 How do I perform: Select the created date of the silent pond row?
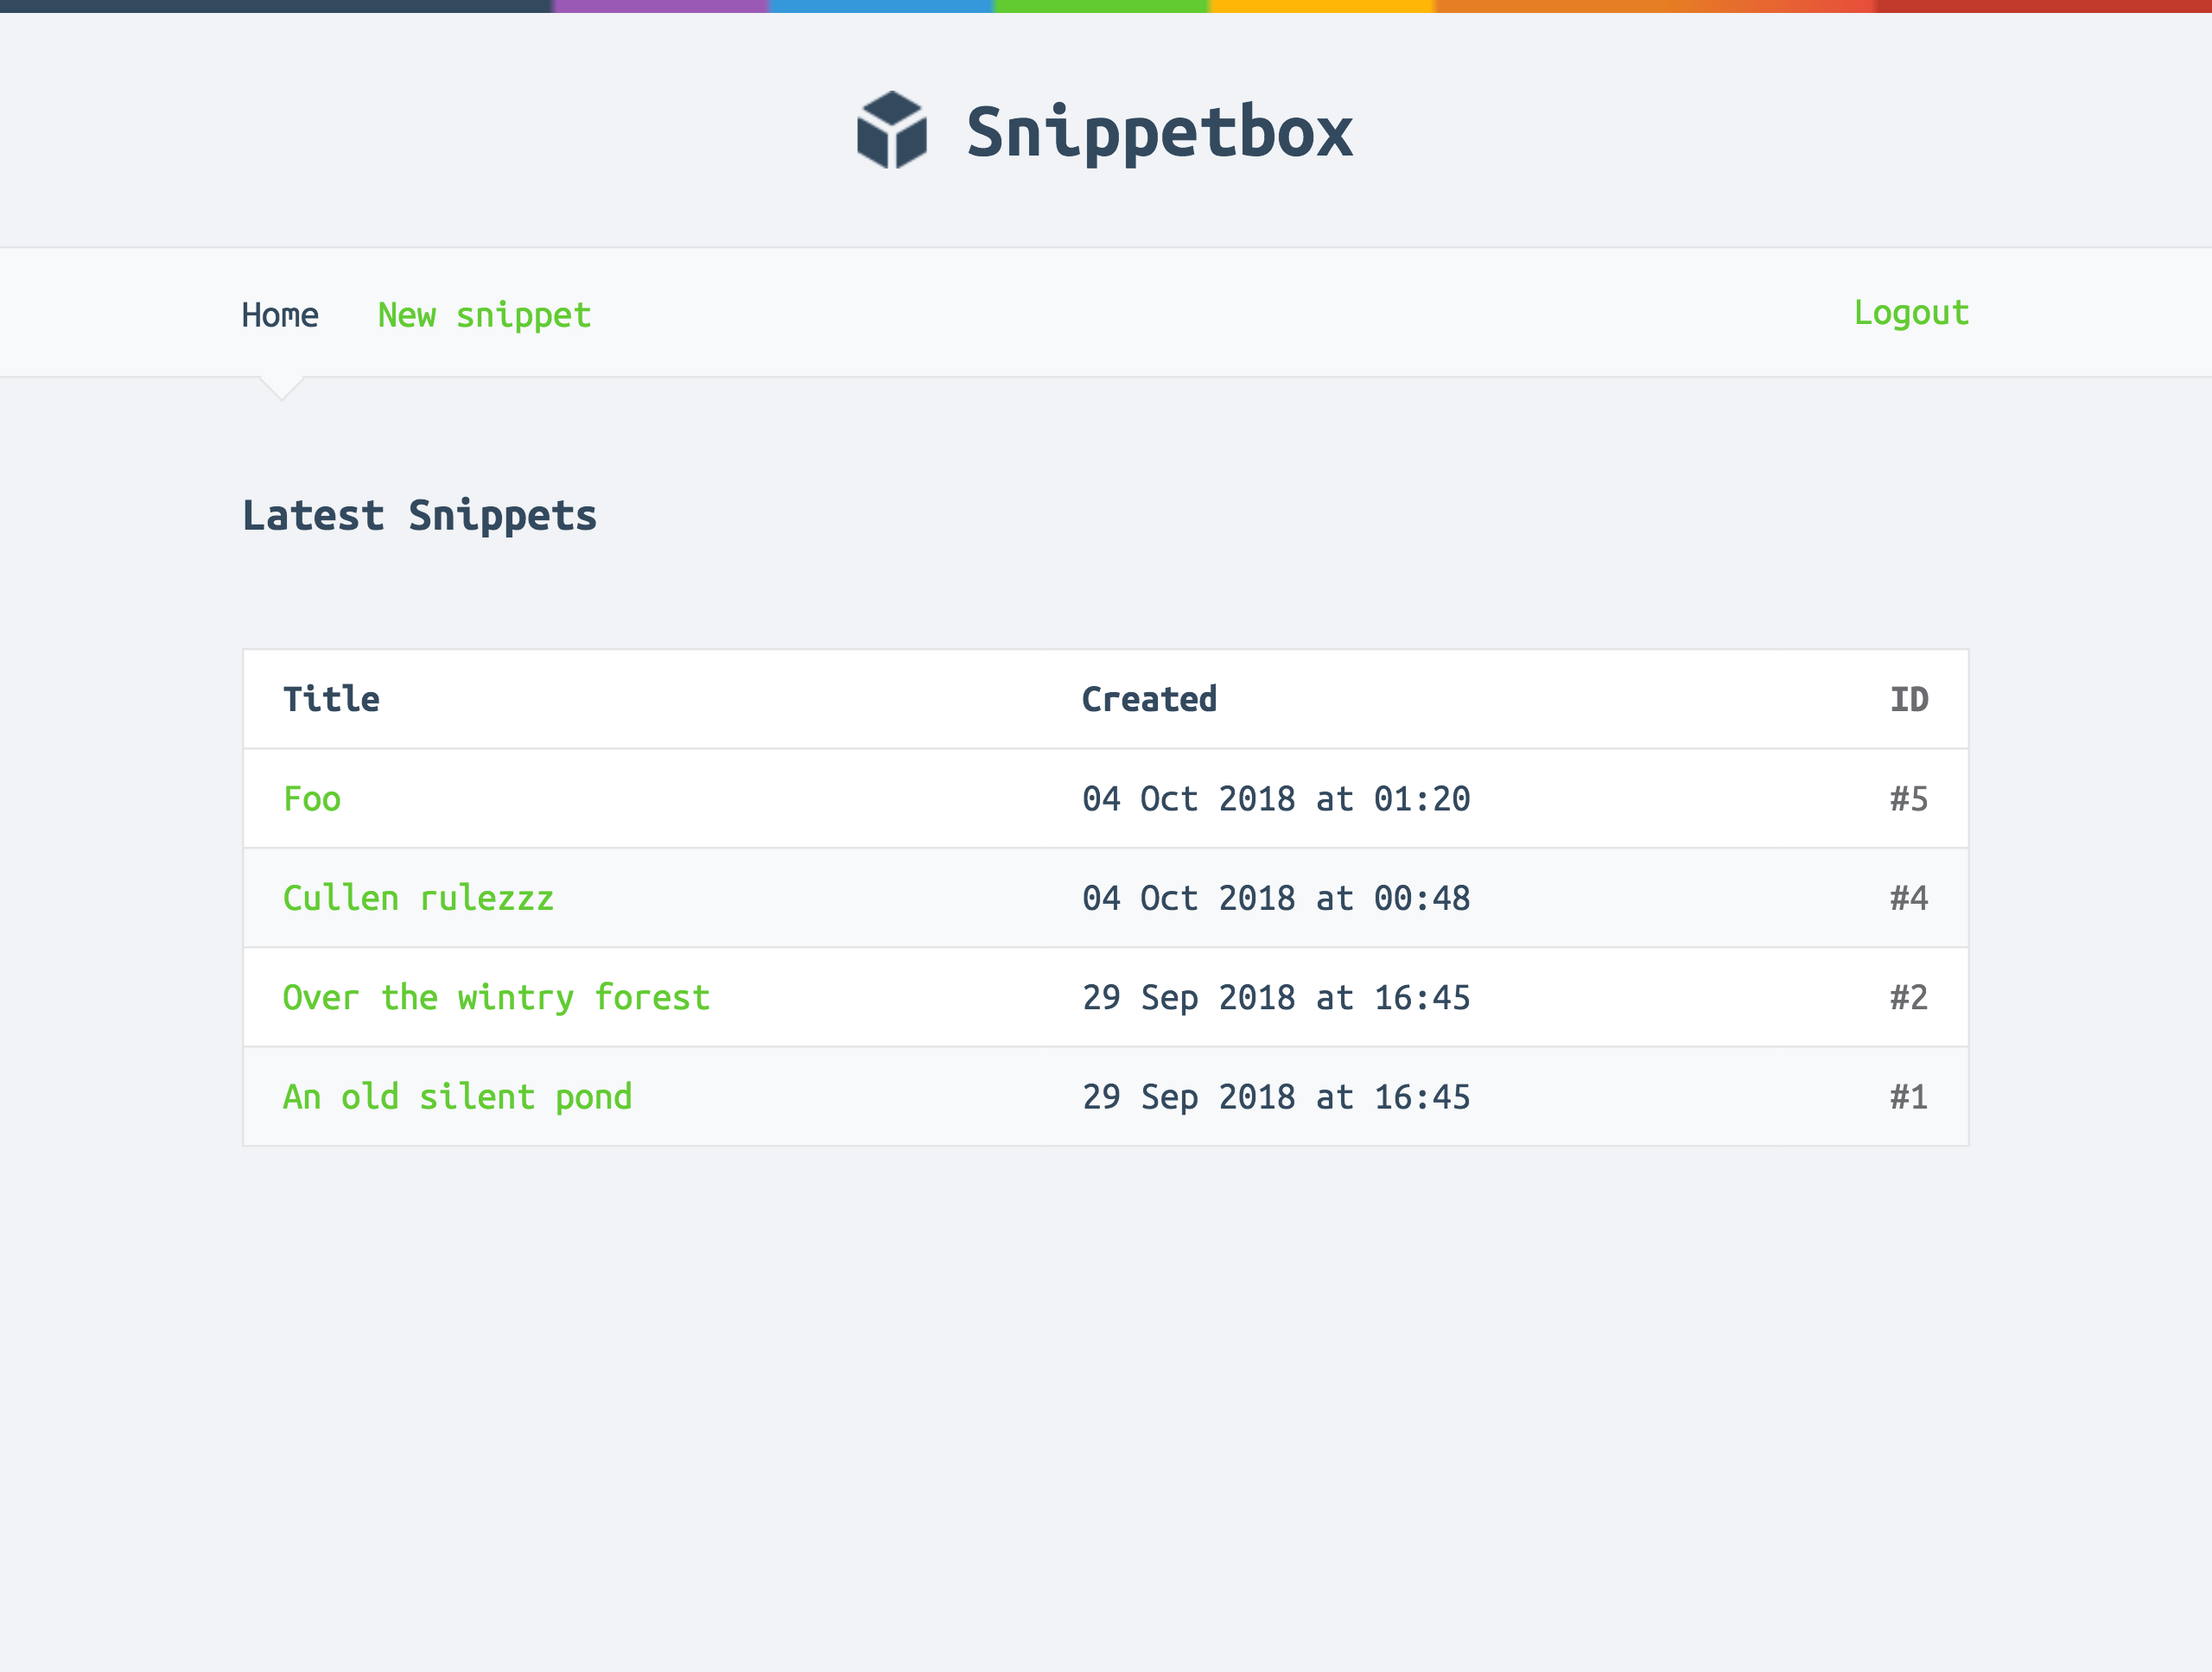coord(1276,1097)
